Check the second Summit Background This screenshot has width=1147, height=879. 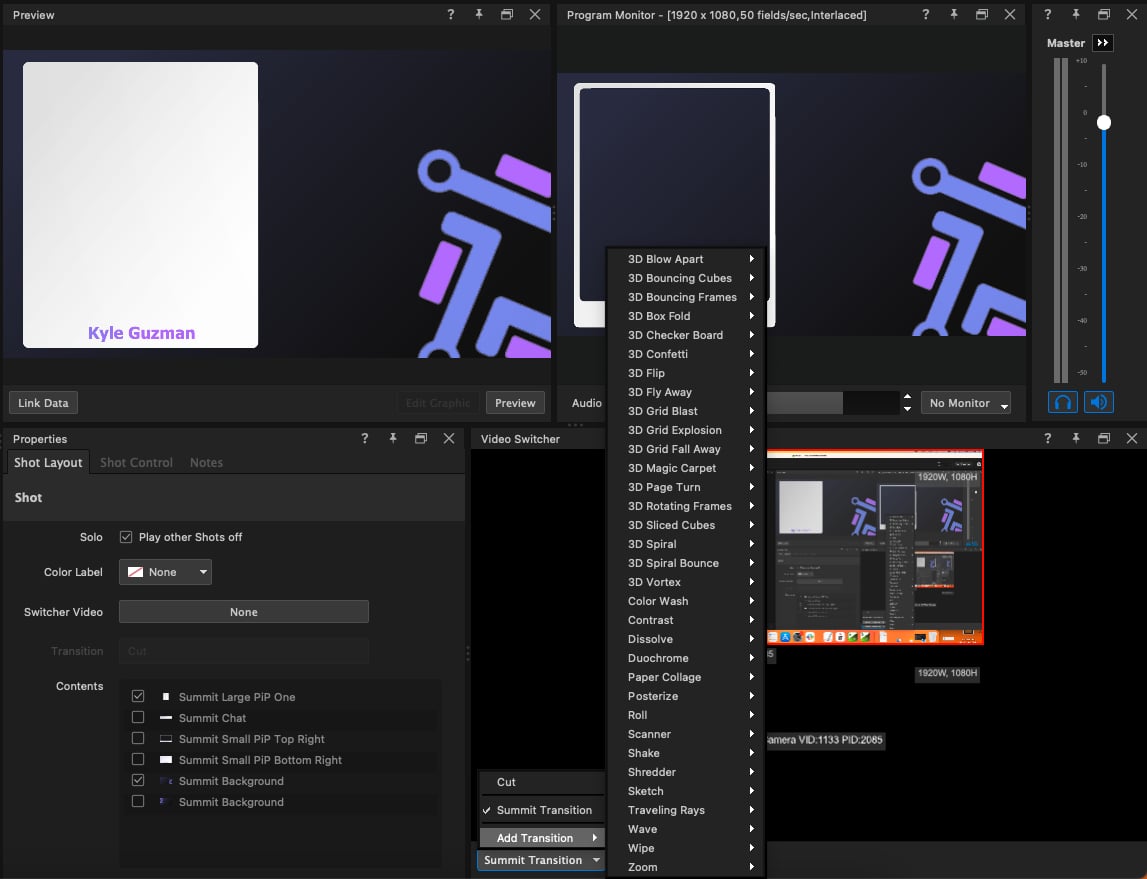(x=138, y=801)
